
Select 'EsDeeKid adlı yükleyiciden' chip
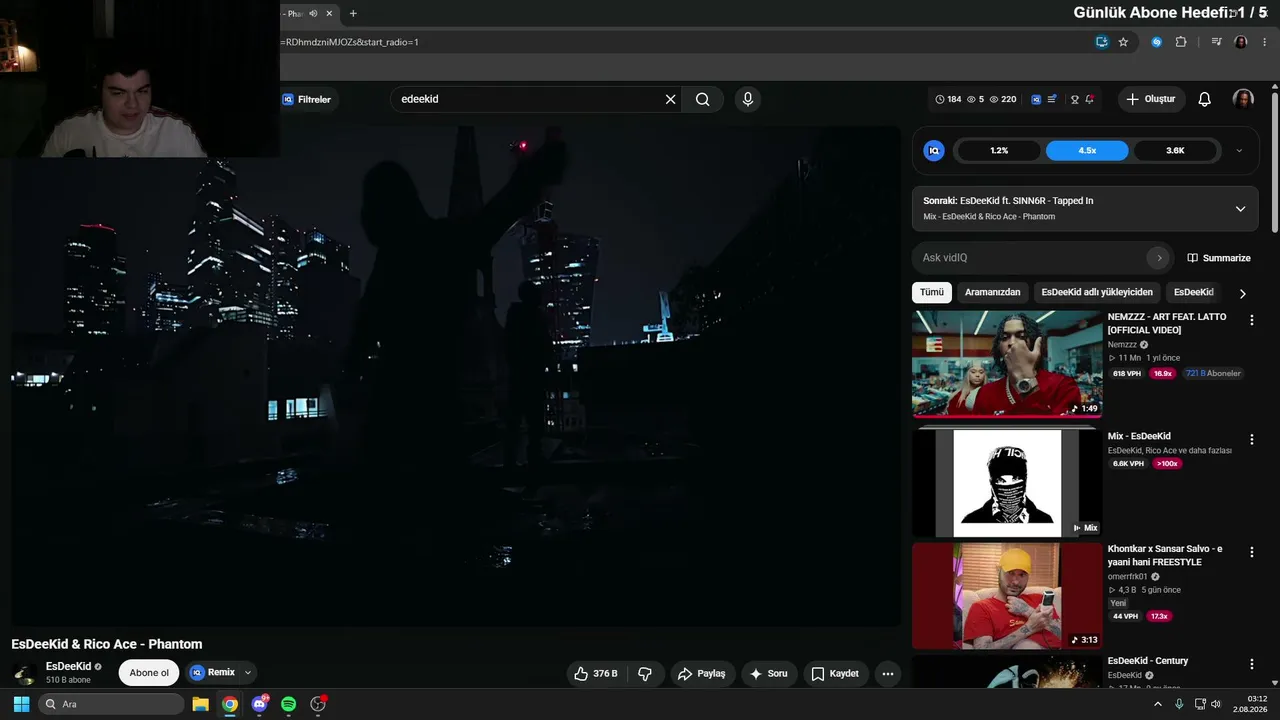point(1097,292)
